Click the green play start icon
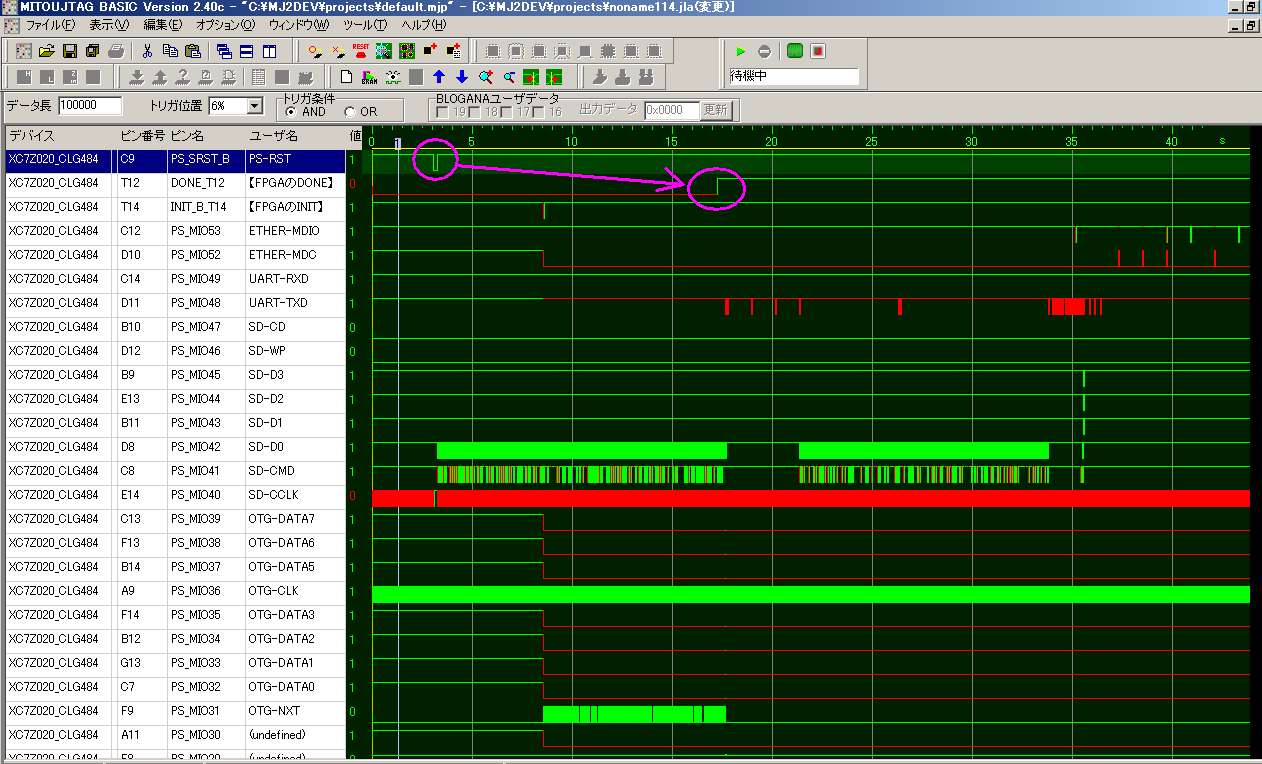Viewport: 1262px width, 764px height. click(741, 50)
